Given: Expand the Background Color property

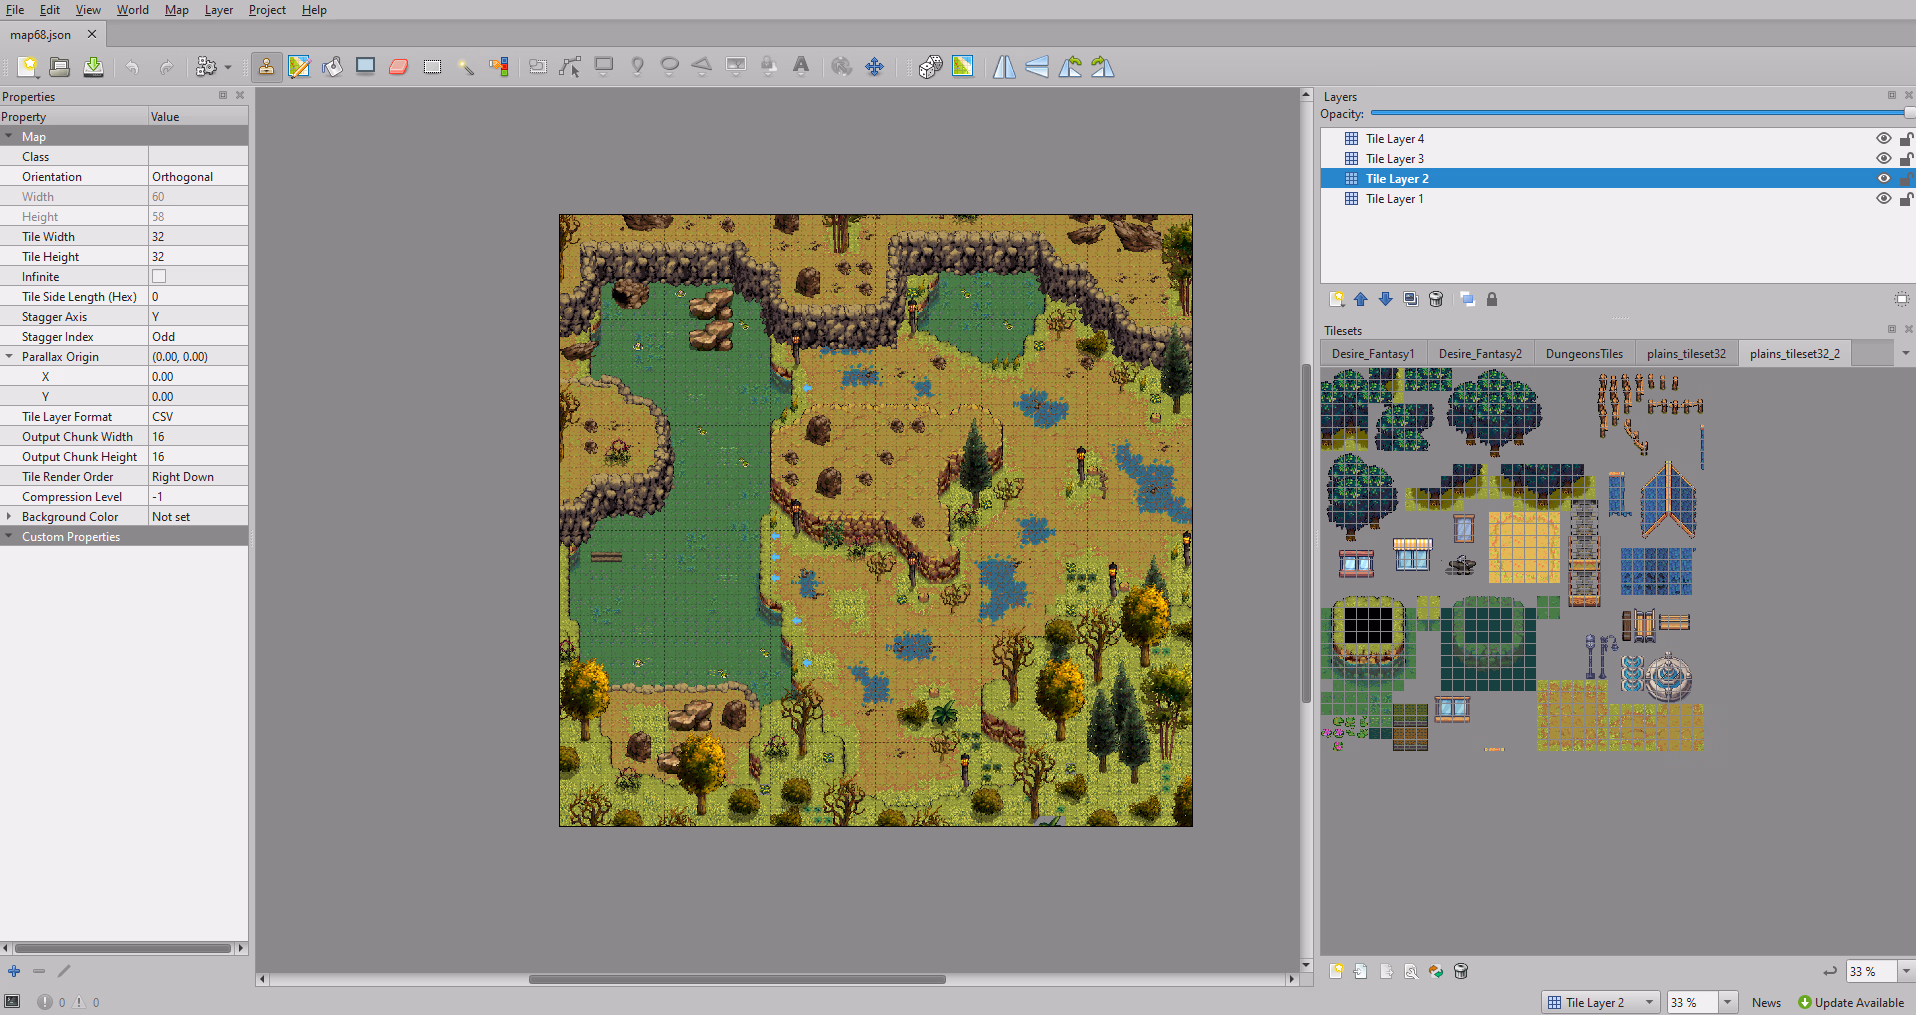Looking at the screenshot, I should 9,517.
